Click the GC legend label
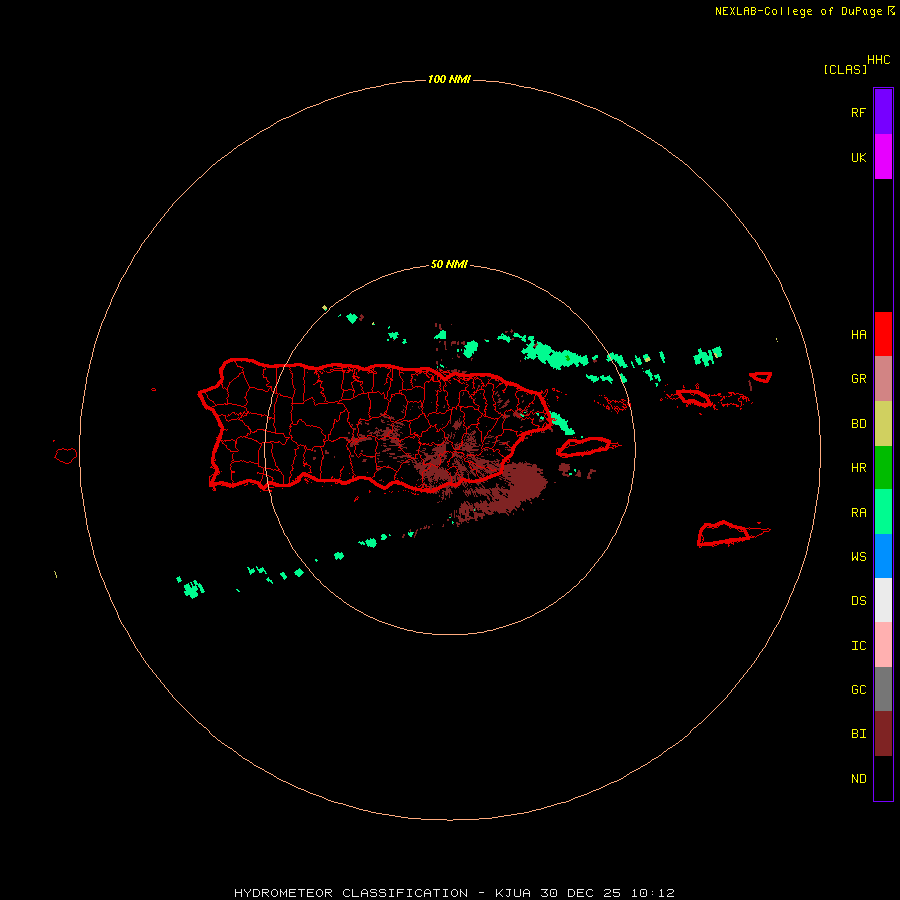 point(858,690)
